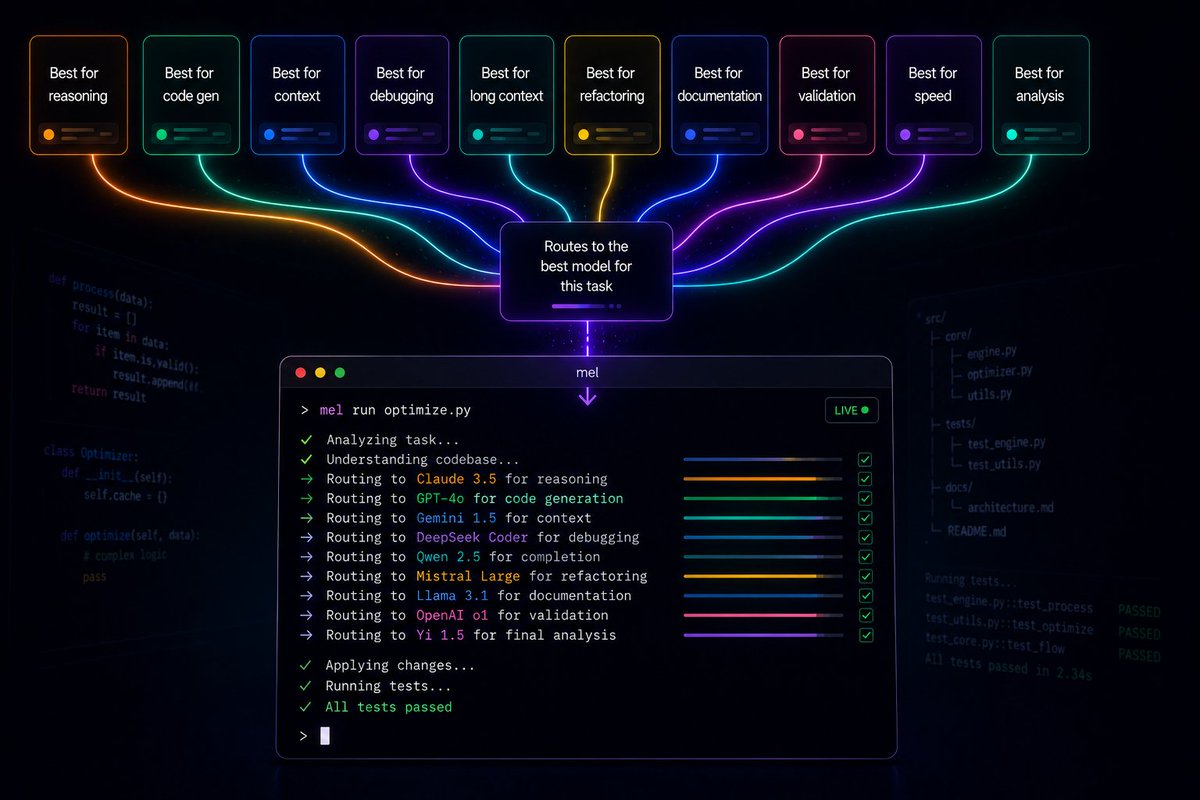Toggle checkbox on Claude 3.5 reasoning row
Screen dimensions: 1200x800
(x=865, y=479)
